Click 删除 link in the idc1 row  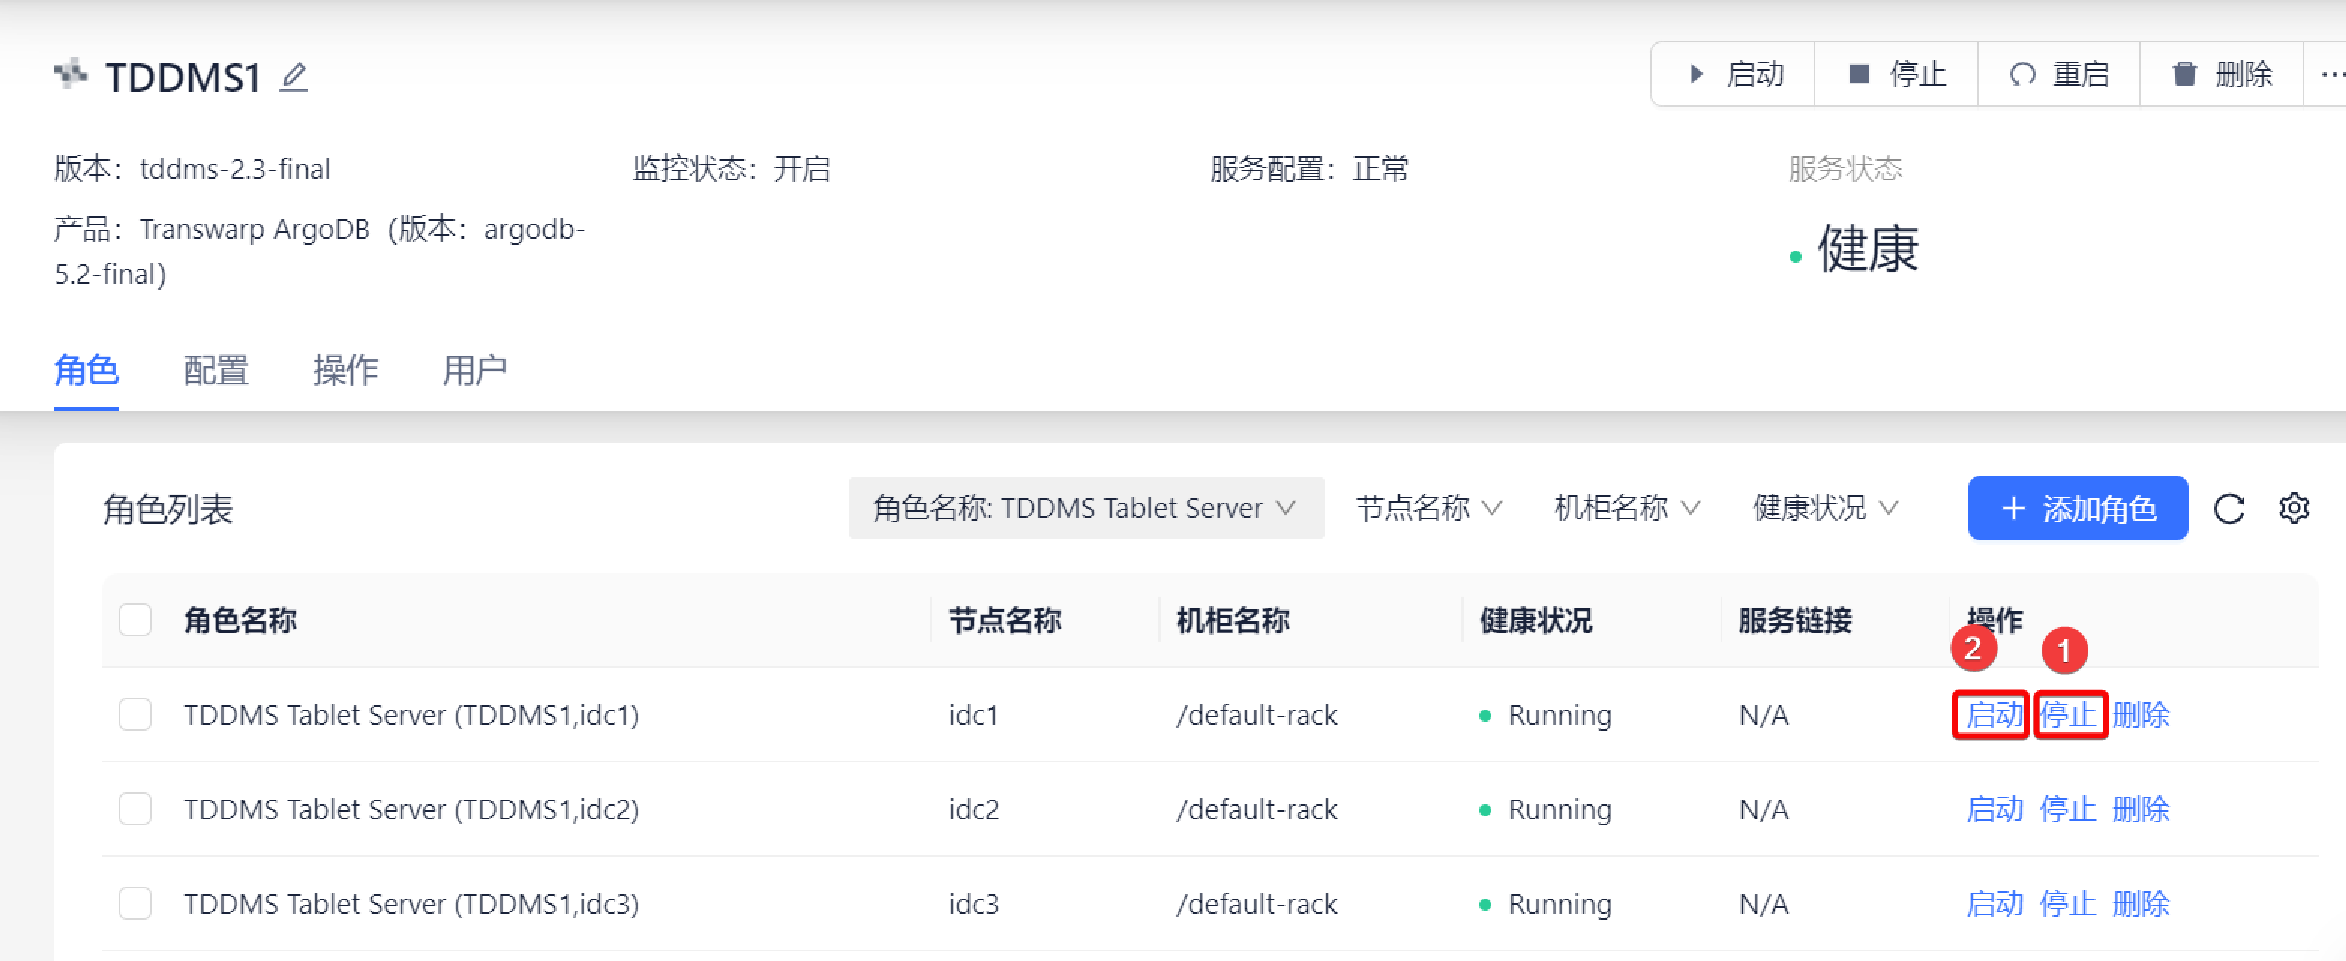tap(2141, 715)
